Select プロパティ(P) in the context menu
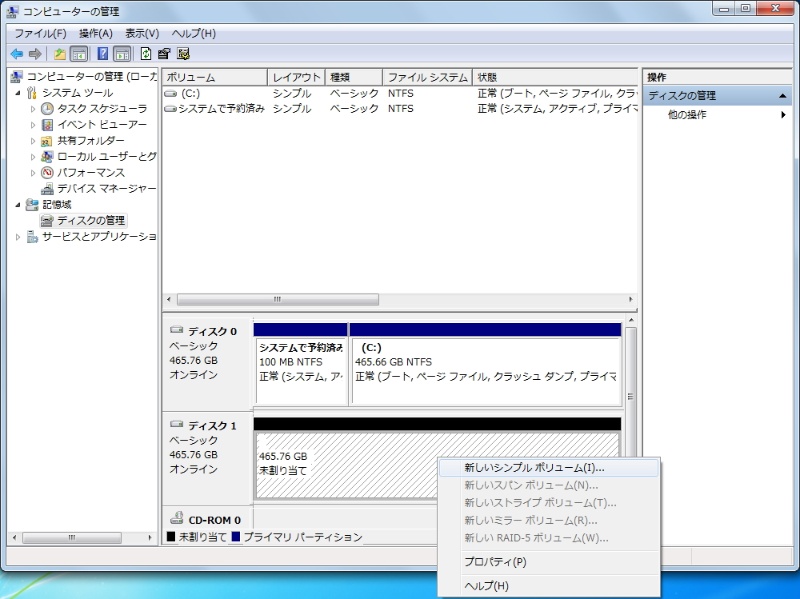 [x=495, y=562]
